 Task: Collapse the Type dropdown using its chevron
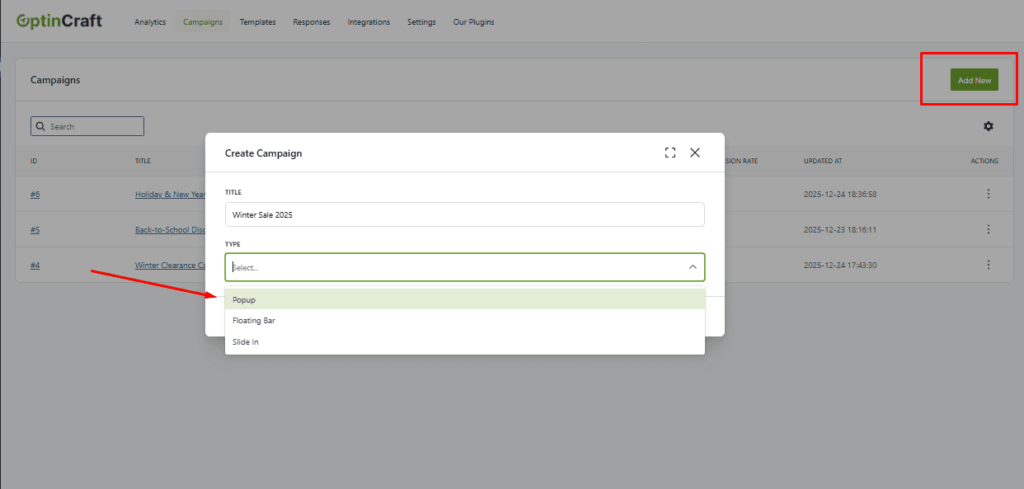pyautogui.click(x=692, y=267)
